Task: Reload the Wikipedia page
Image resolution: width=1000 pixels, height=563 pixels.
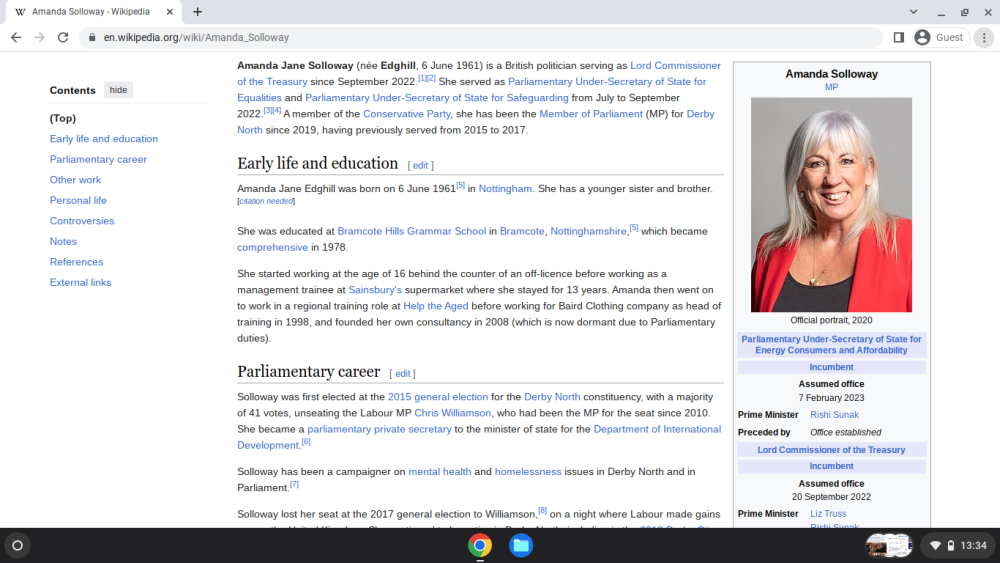Action: click(x=62, y=38)
